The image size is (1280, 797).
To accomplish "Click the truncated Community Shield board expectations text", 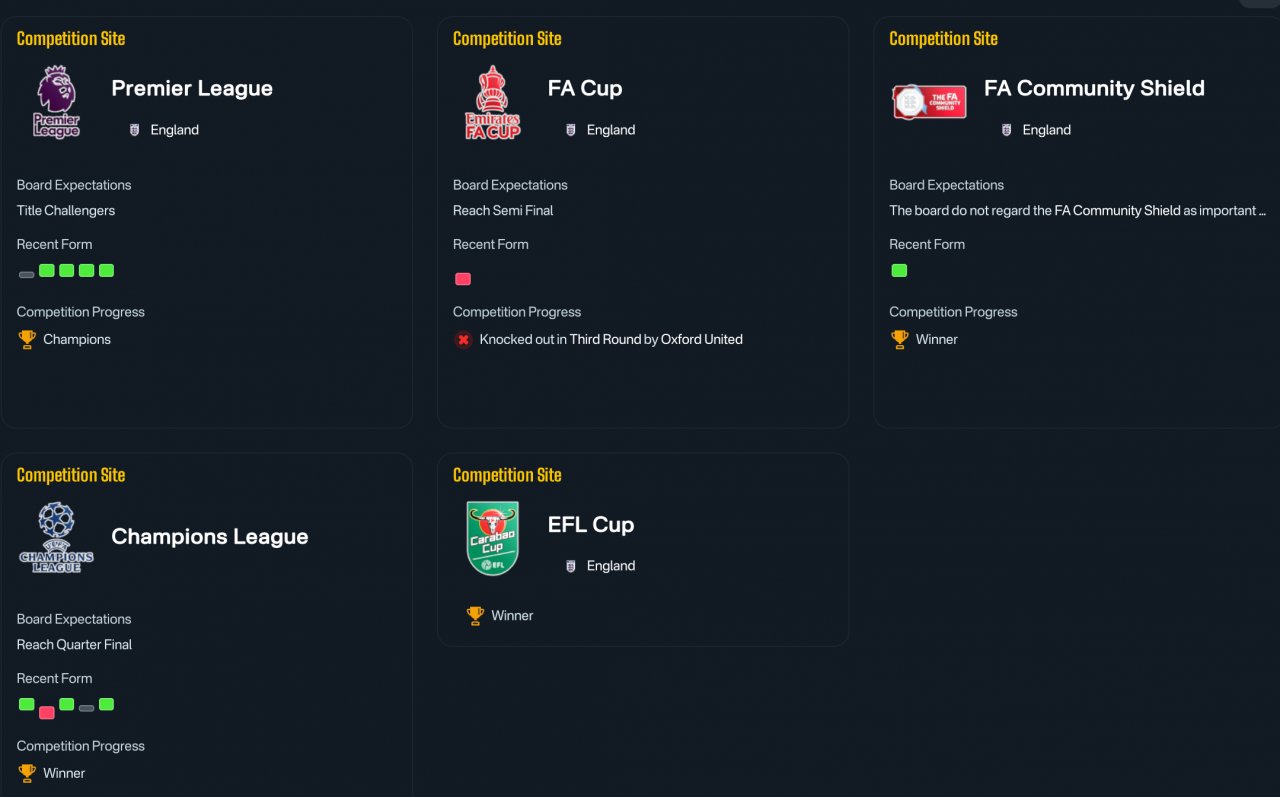I will point(1078,211).
